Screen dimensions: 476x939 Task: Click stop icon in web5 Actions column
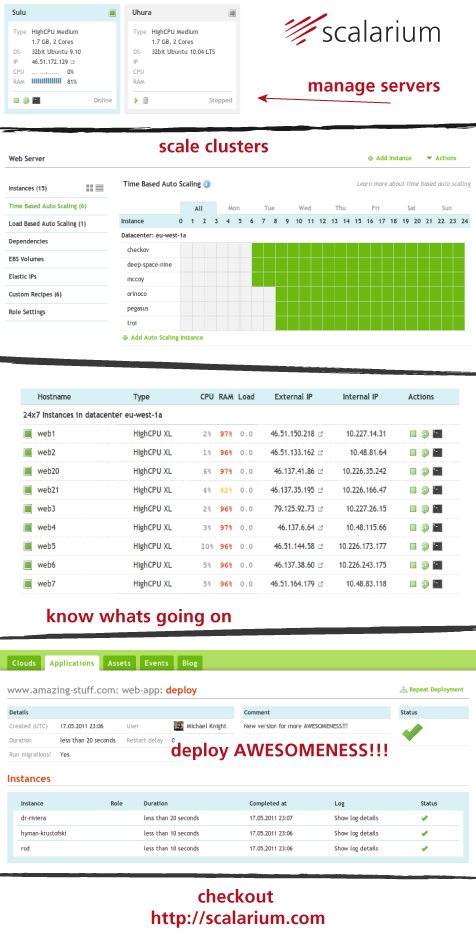click(413, 547)
